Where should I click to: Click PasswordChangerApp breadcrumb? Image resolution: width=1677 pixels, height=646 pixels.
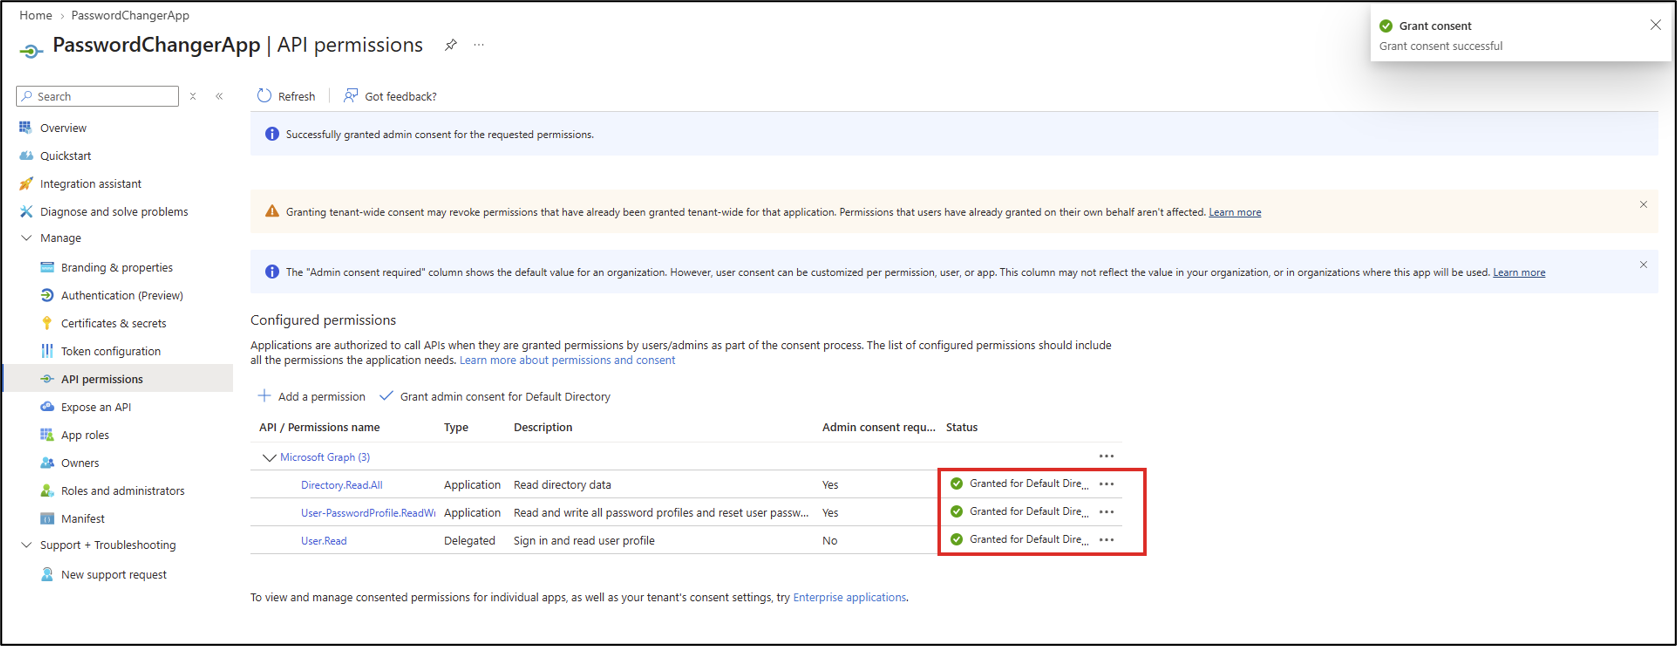(x=130, y=15)
